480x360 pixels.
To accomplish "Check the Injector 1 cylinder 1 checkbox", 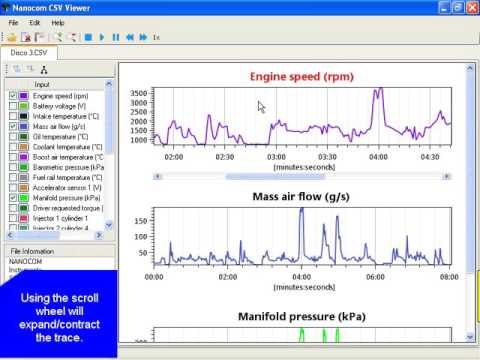I will [13, 218].
